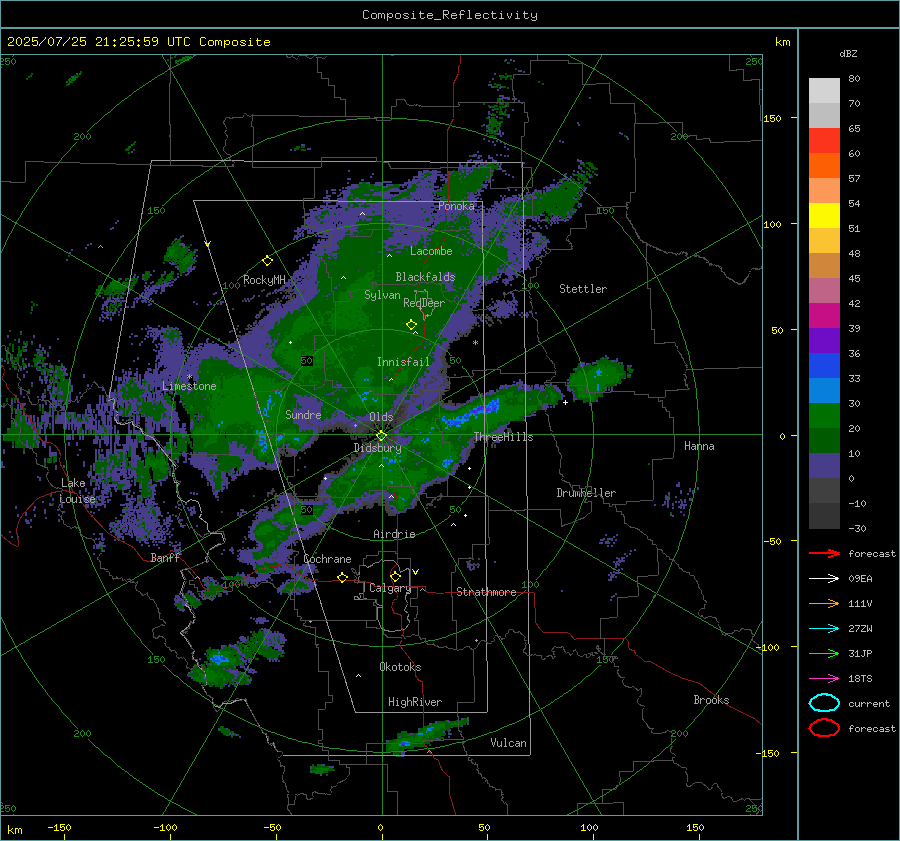Screen dimensions: 900x841
Task: Select the red 60-65 dBZ swatch
Action: (x=824, y=140)
